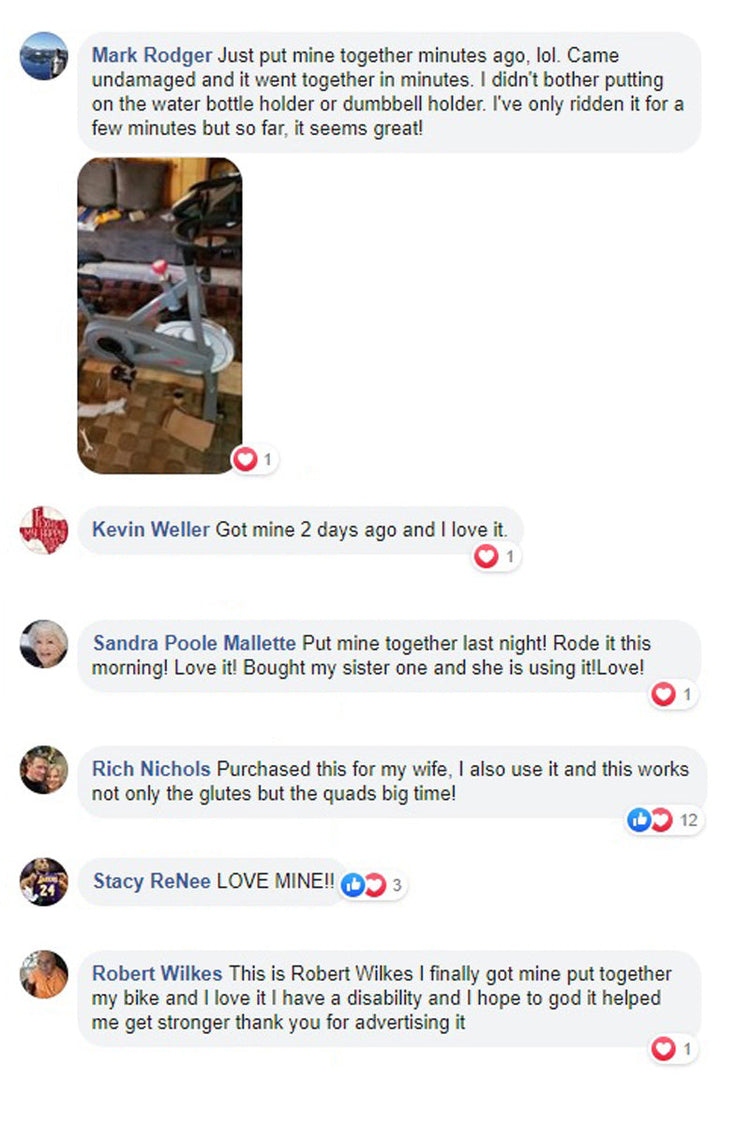This screenshot has height=1126, width=750.
Task: Click heart reaction under exercise bike photo
Action: coord(254,459)
